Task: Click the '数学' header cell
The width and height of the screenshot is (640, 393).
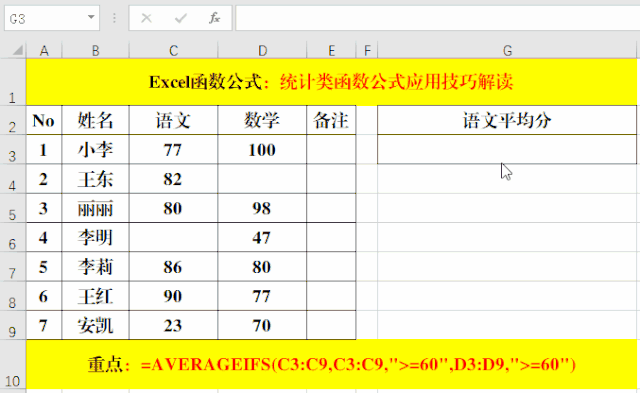Action: point(262,120)
